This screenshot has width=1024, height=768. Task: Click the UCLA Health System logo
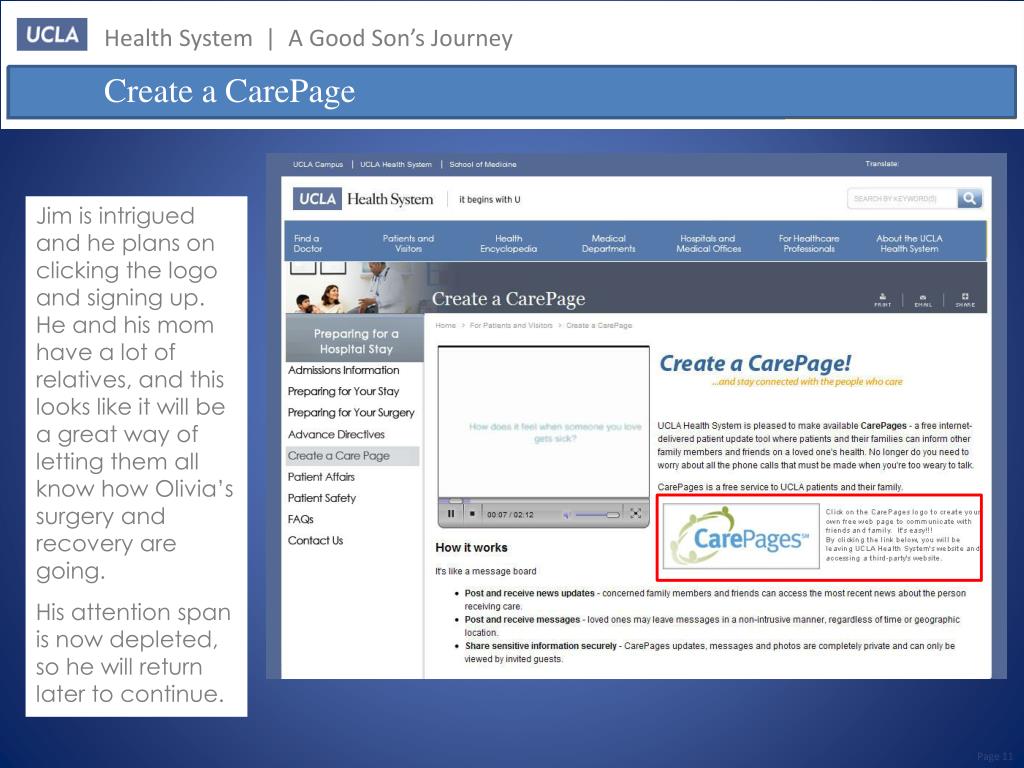tap(363, 199)
